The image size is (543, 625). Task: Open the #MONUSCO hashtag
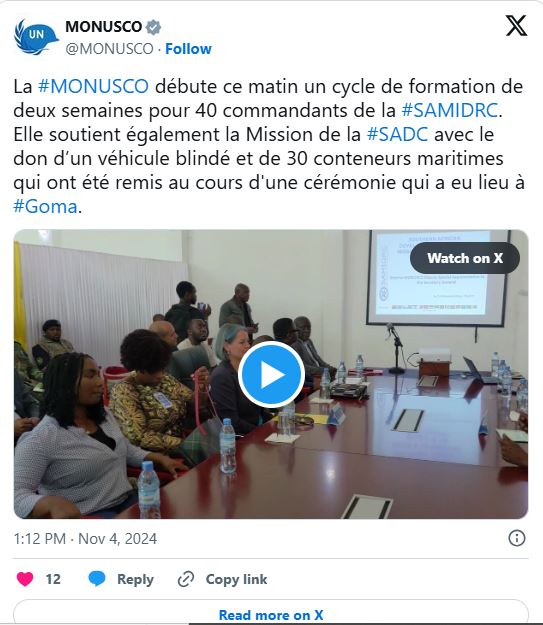coord(93,86)
